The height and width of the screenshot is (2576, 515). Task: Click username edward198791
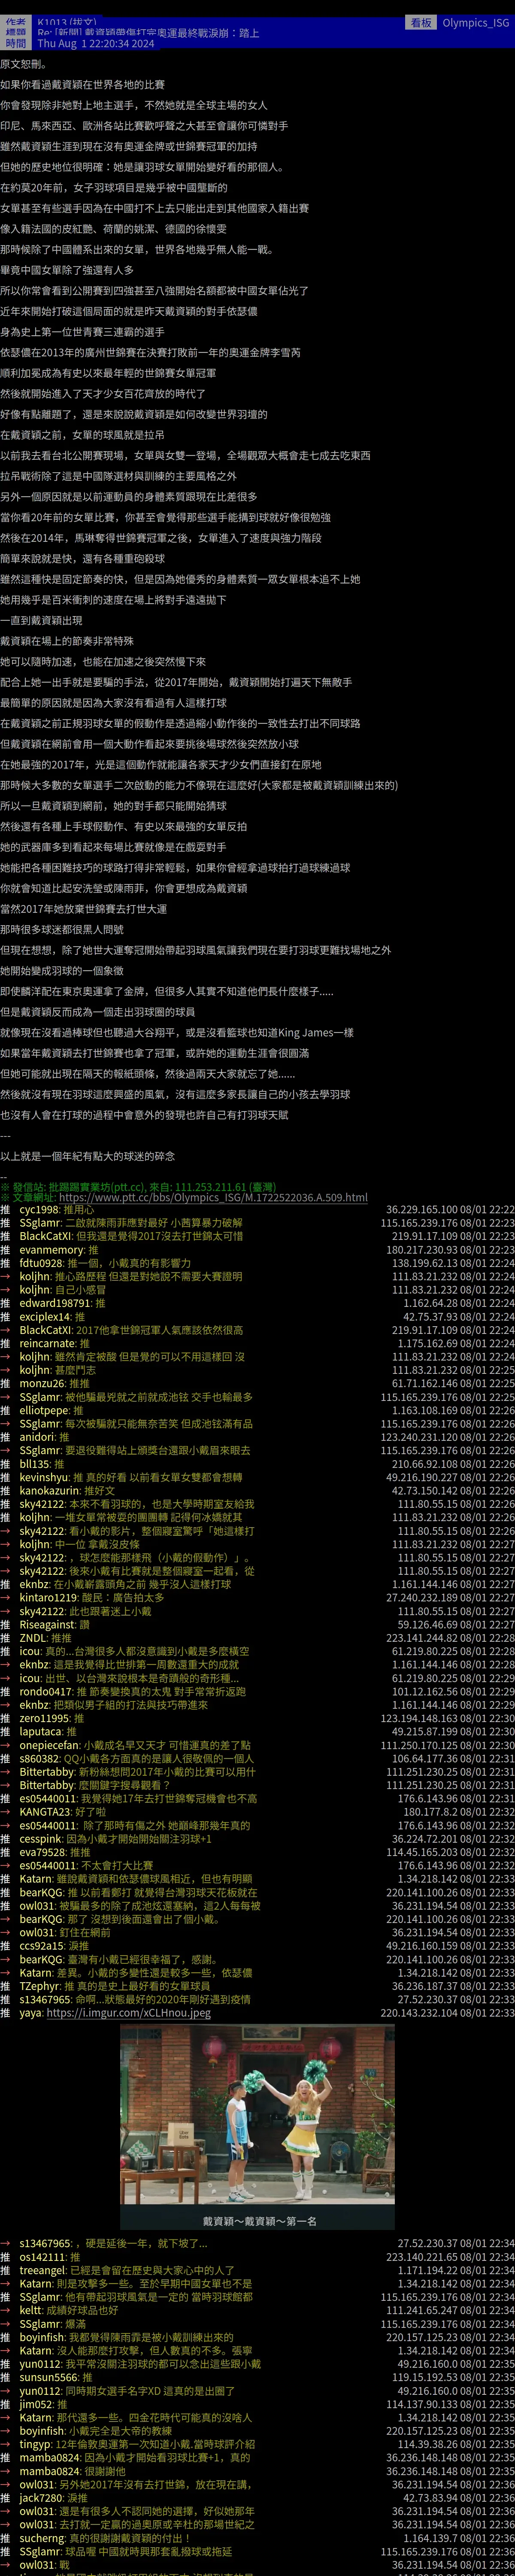[x=55, y=1303]
